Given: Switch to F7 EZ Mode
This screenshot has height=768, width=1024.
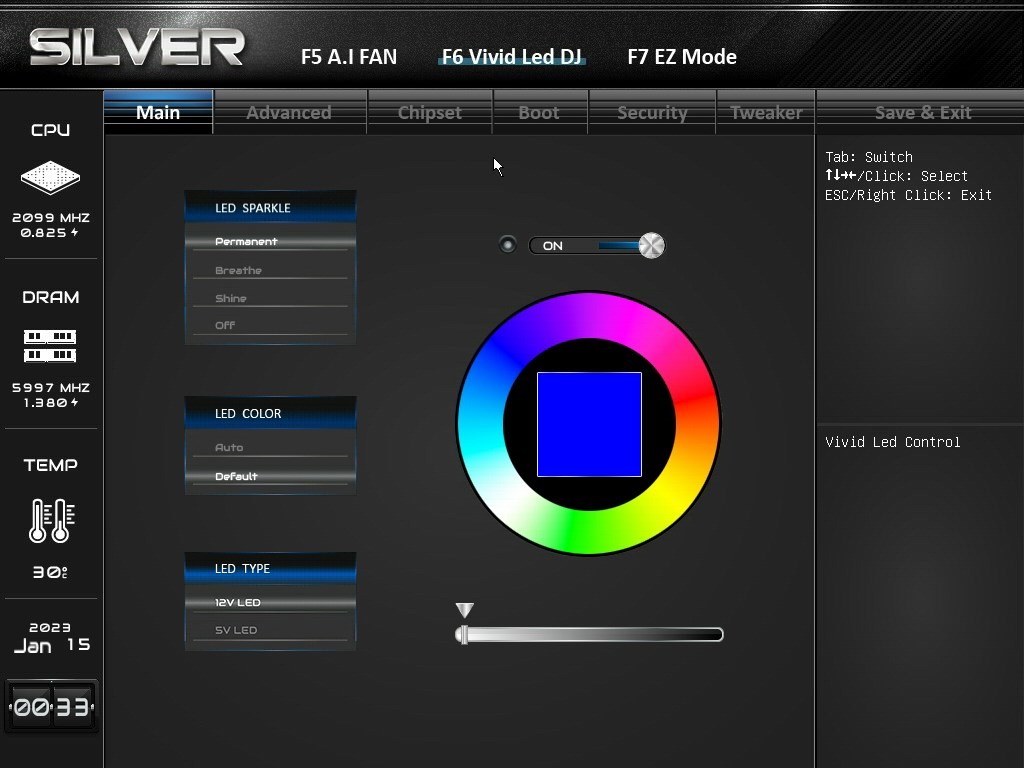Looking at the screenshot, I should click(x=682, y=57).
